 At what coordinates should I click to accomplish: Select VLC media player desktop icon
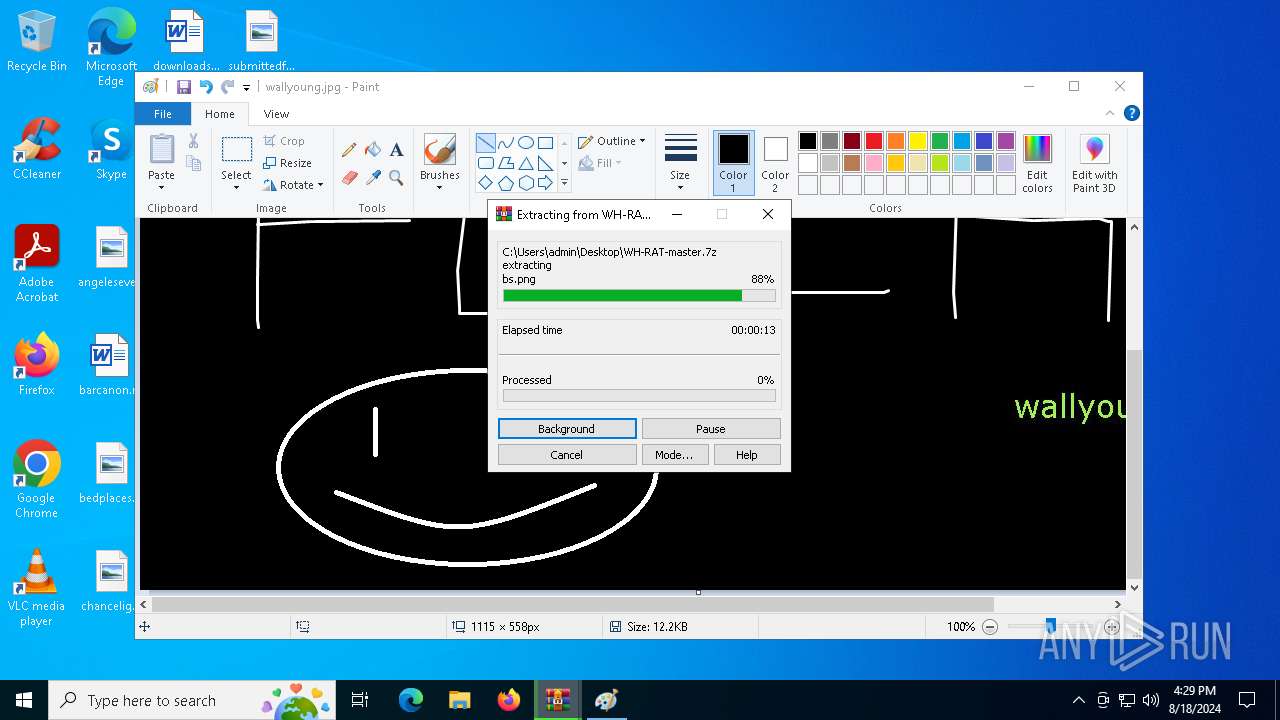[37, 588]
